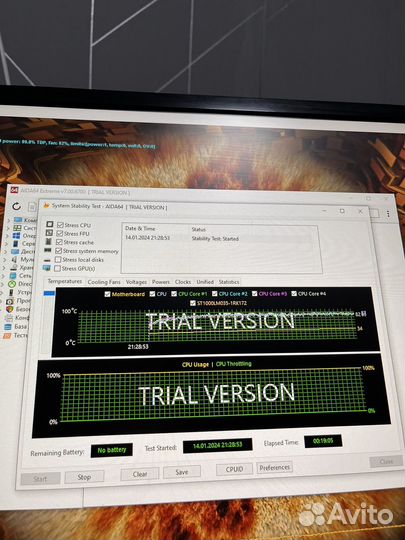Expand the Системная плата tree node arrow

(x=8, y=228)
